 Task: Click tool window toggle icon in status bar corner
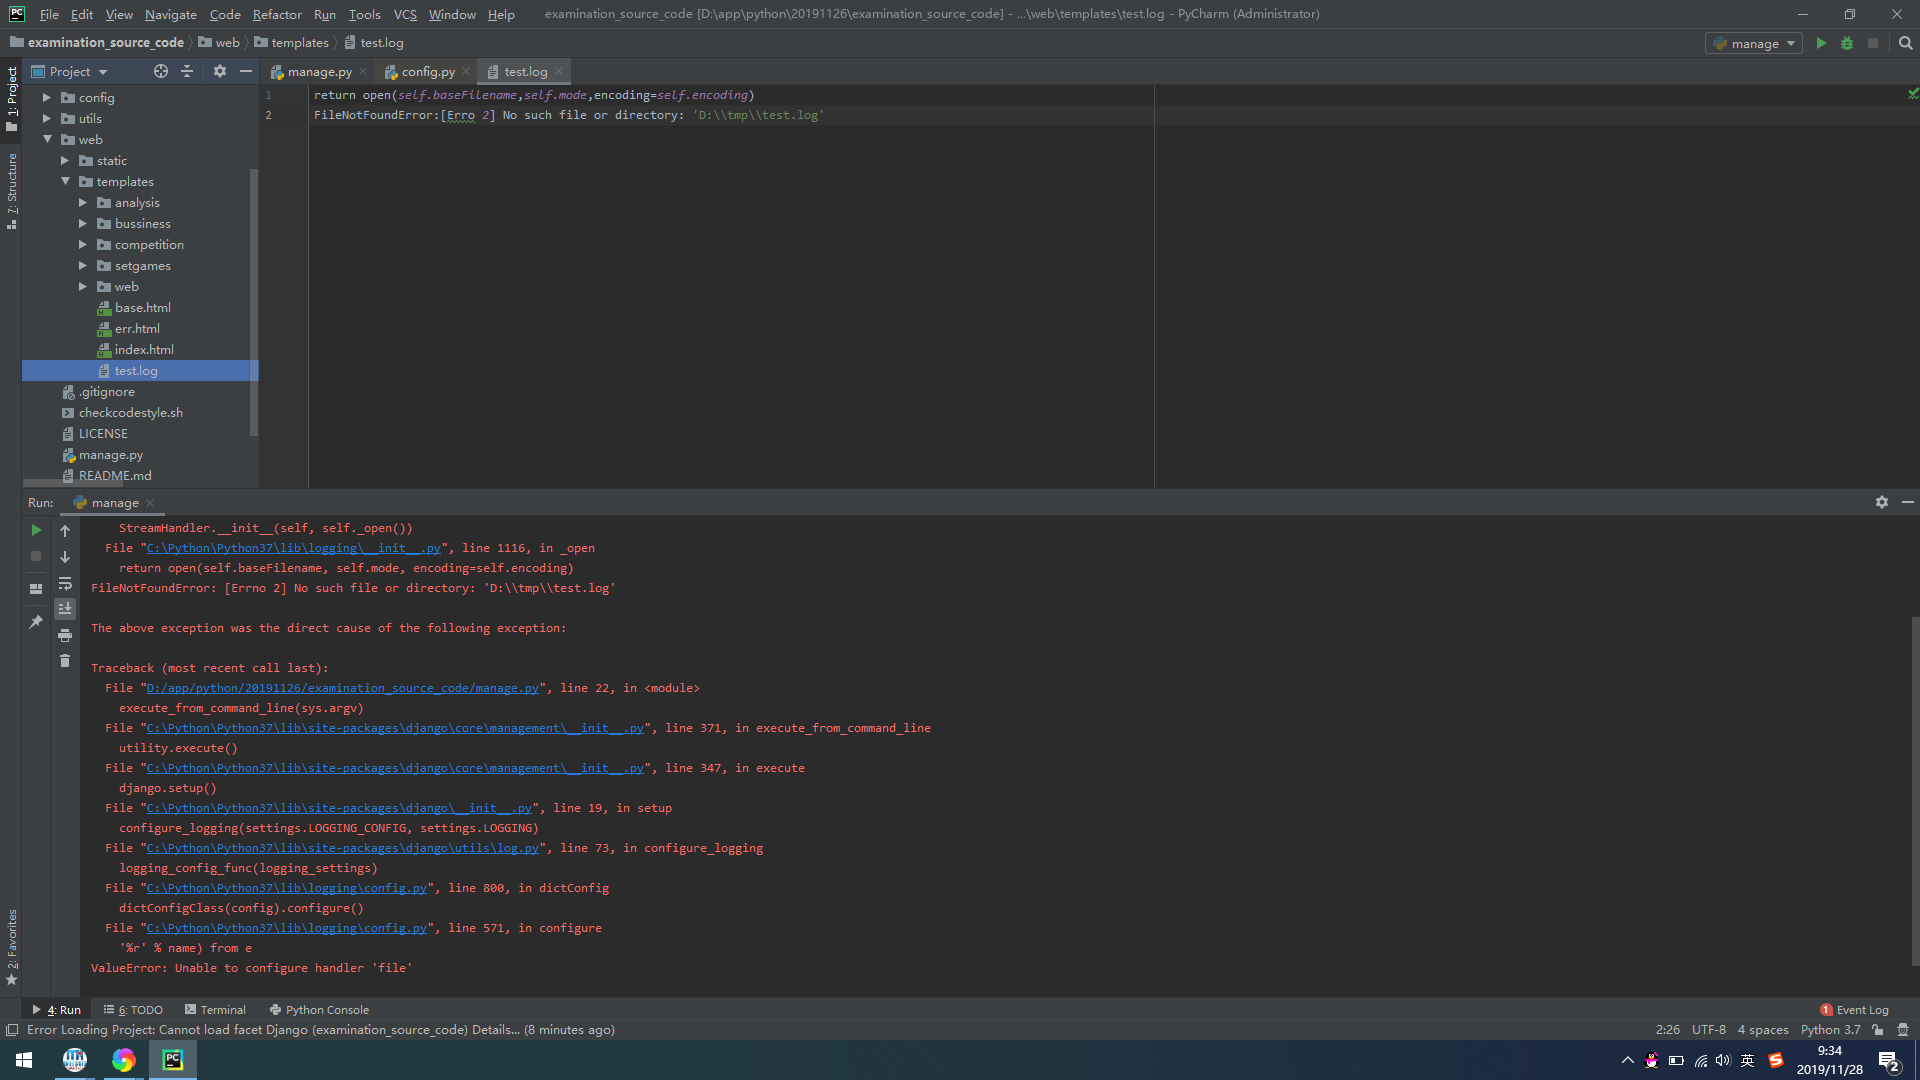(12, 1030)
